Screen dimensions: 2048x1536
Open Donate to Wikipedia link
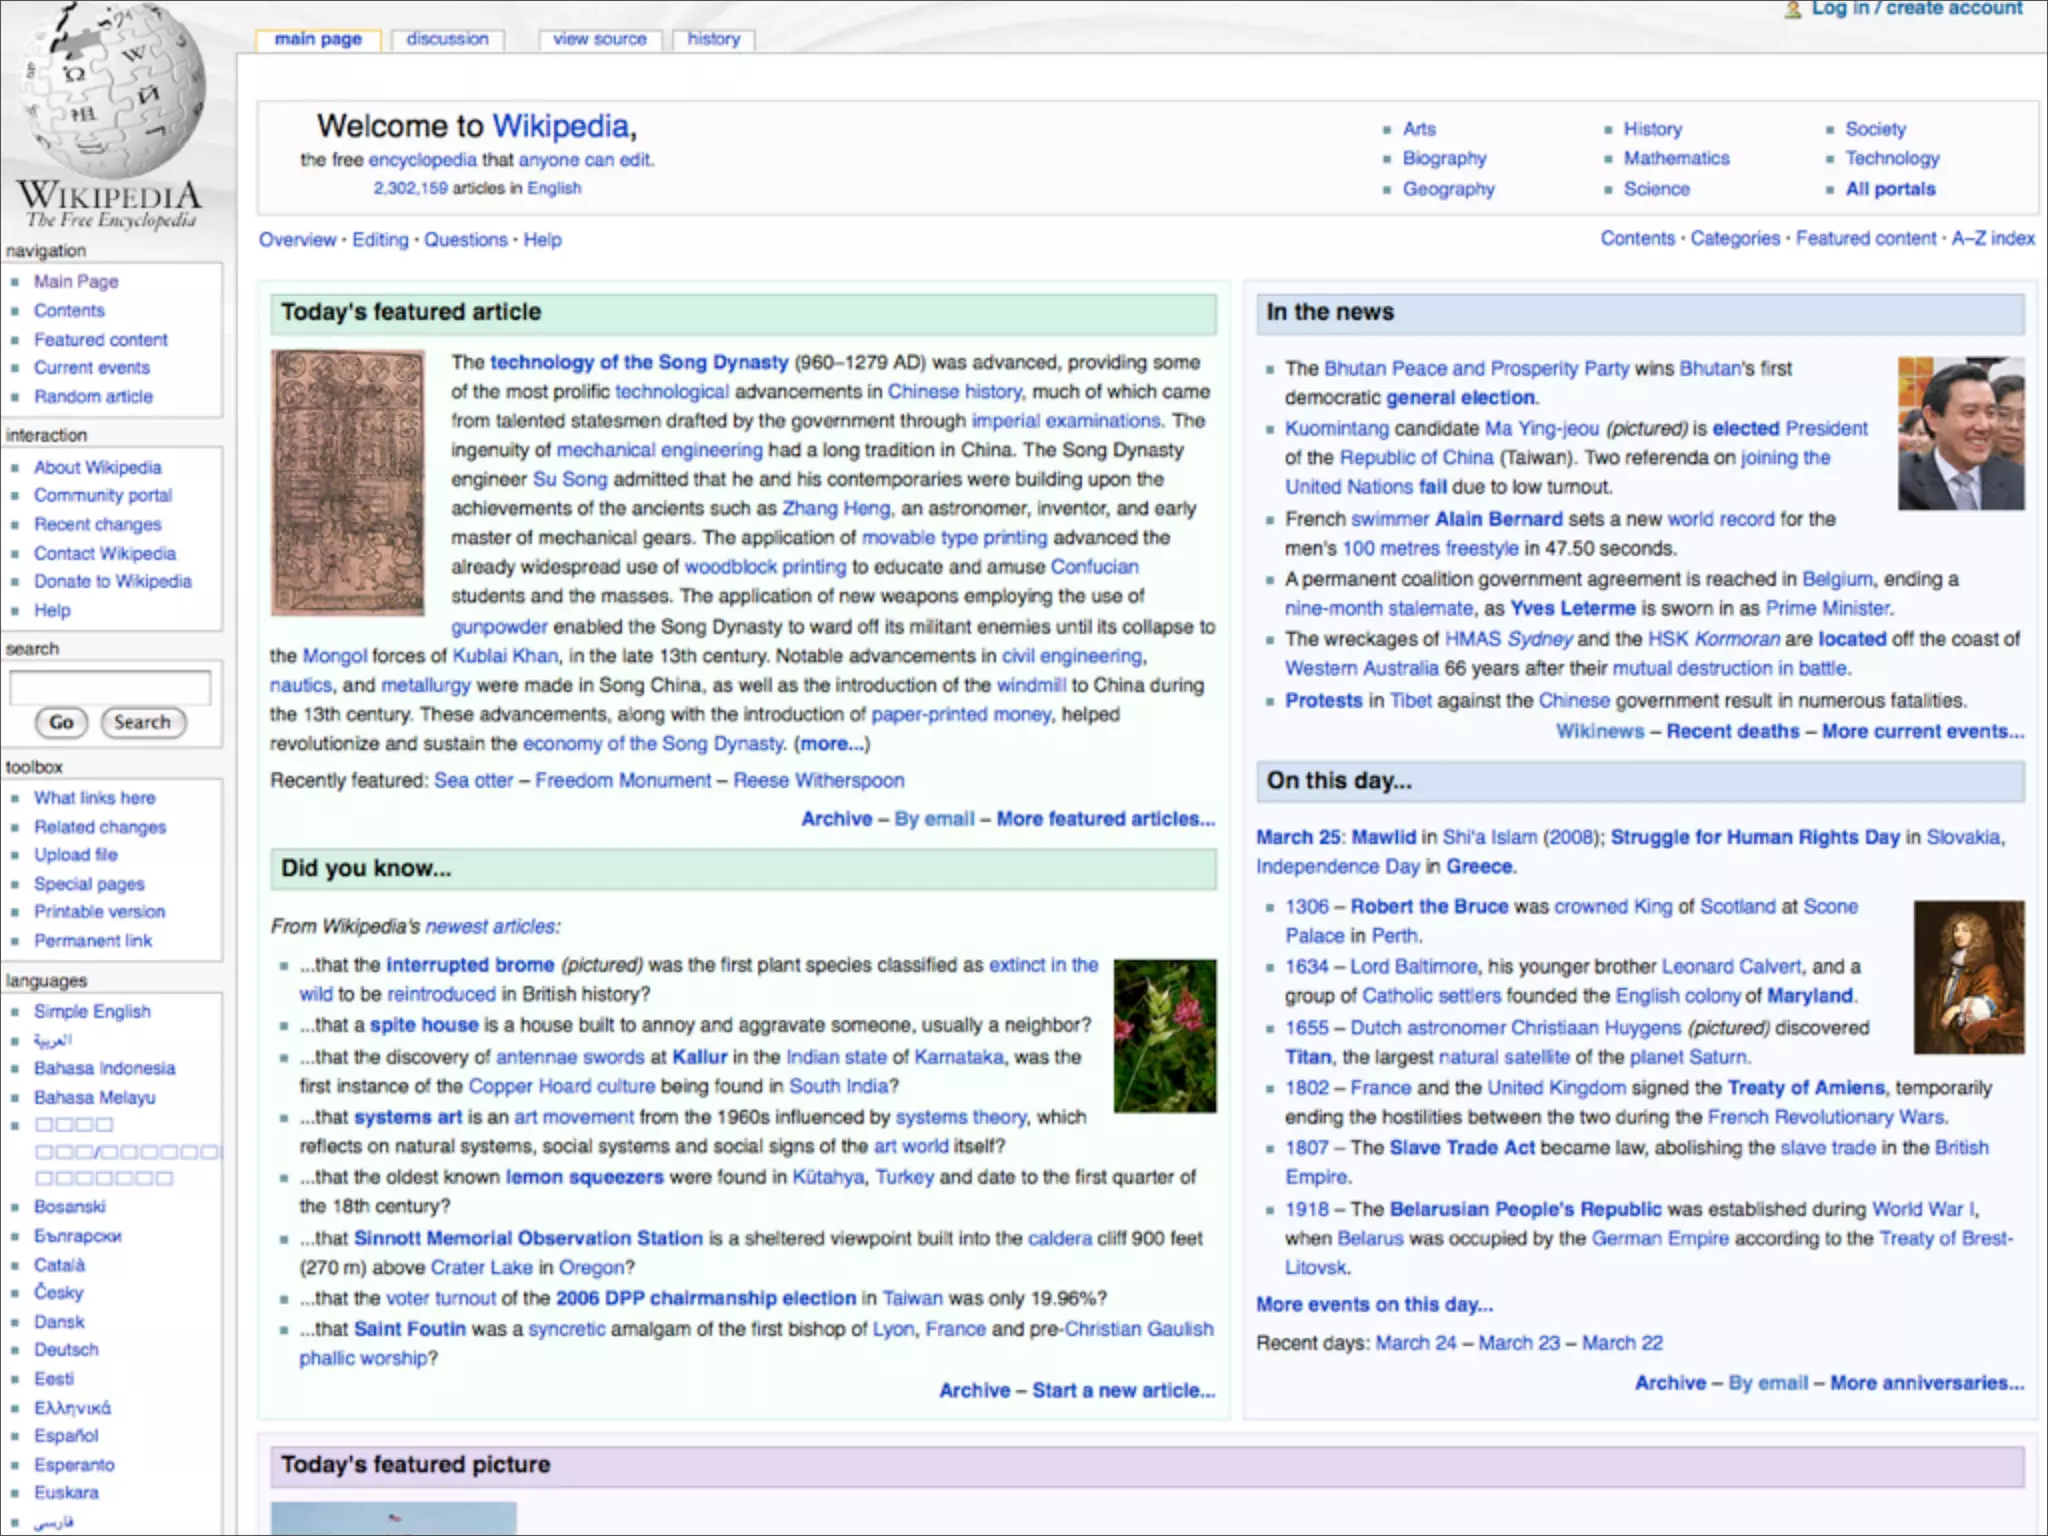[x=112, y=581]
